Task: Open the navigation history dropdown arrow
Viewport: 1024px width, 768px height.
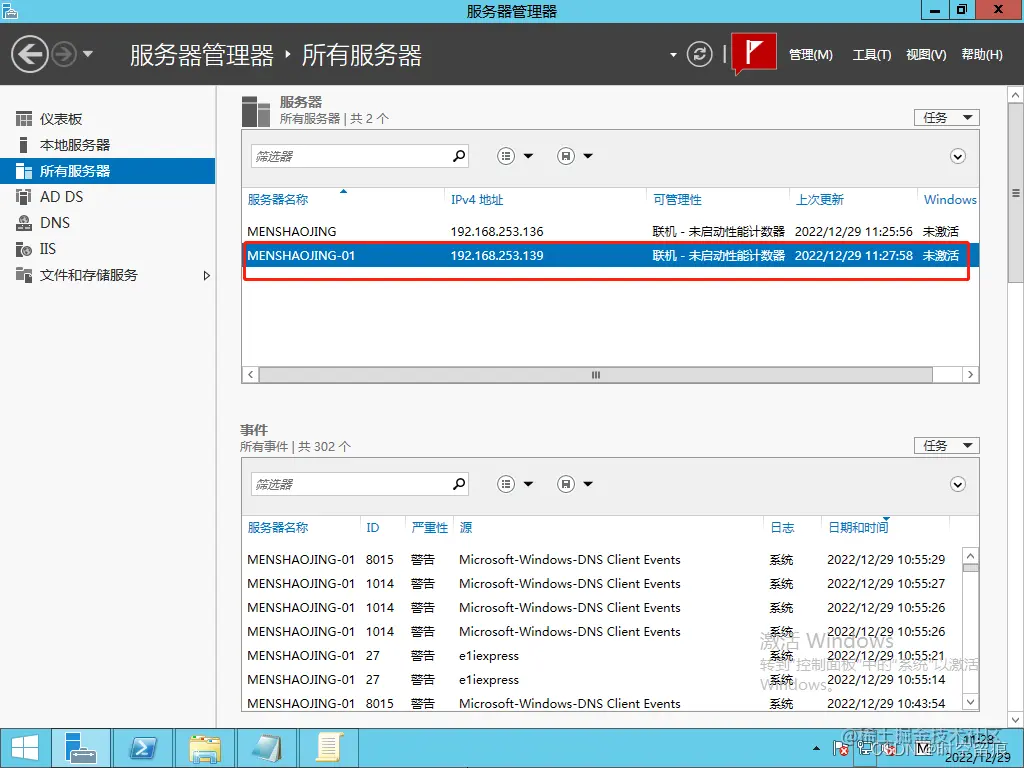Action: 88,54
